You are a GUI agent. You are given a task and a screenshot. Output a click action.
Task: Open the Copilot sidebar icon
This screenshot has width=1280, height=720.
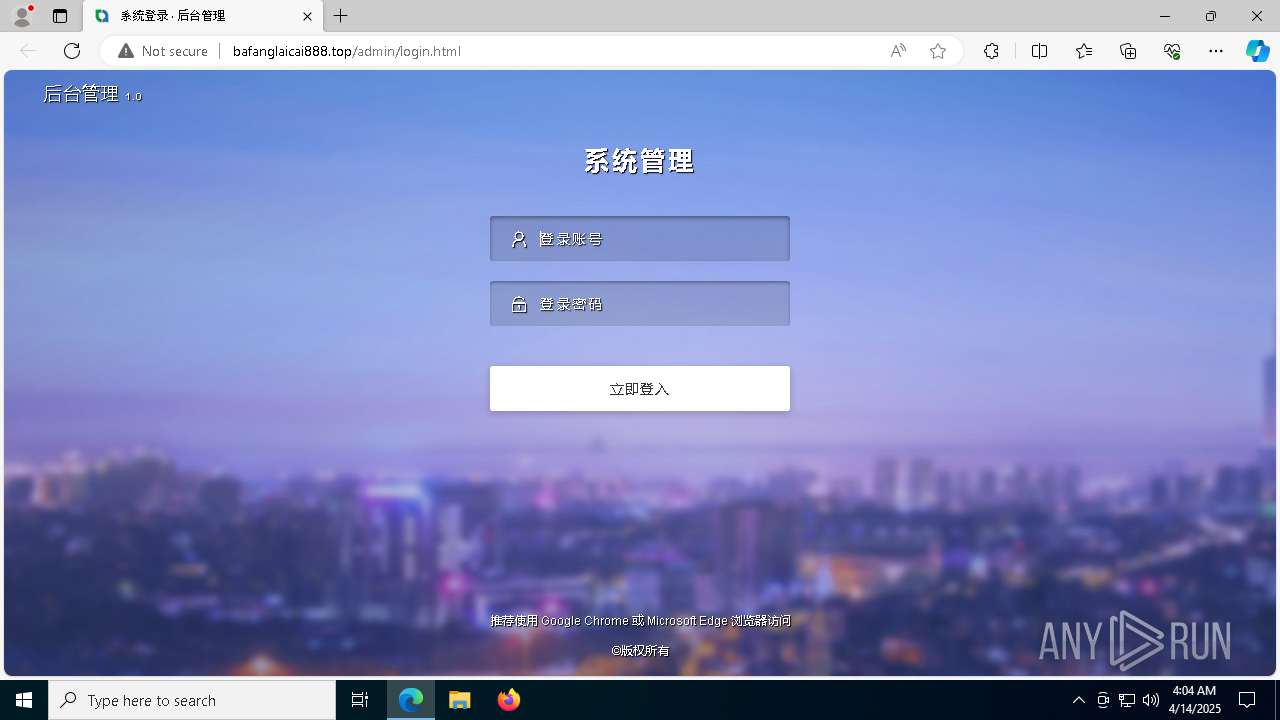pos(1257,51)
